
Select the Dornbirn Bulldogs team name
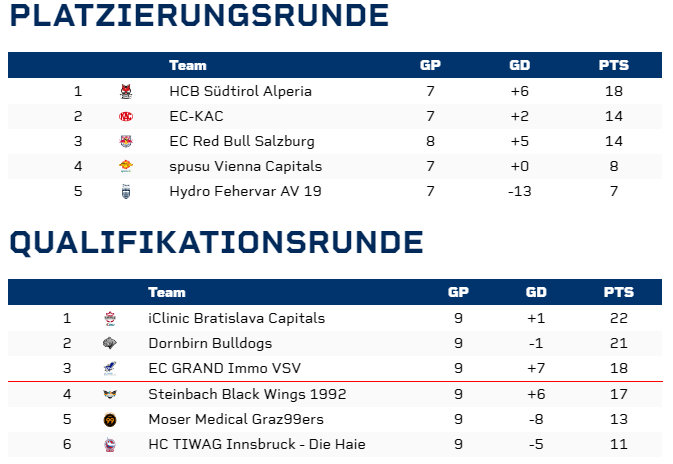[x=209, y=344]
